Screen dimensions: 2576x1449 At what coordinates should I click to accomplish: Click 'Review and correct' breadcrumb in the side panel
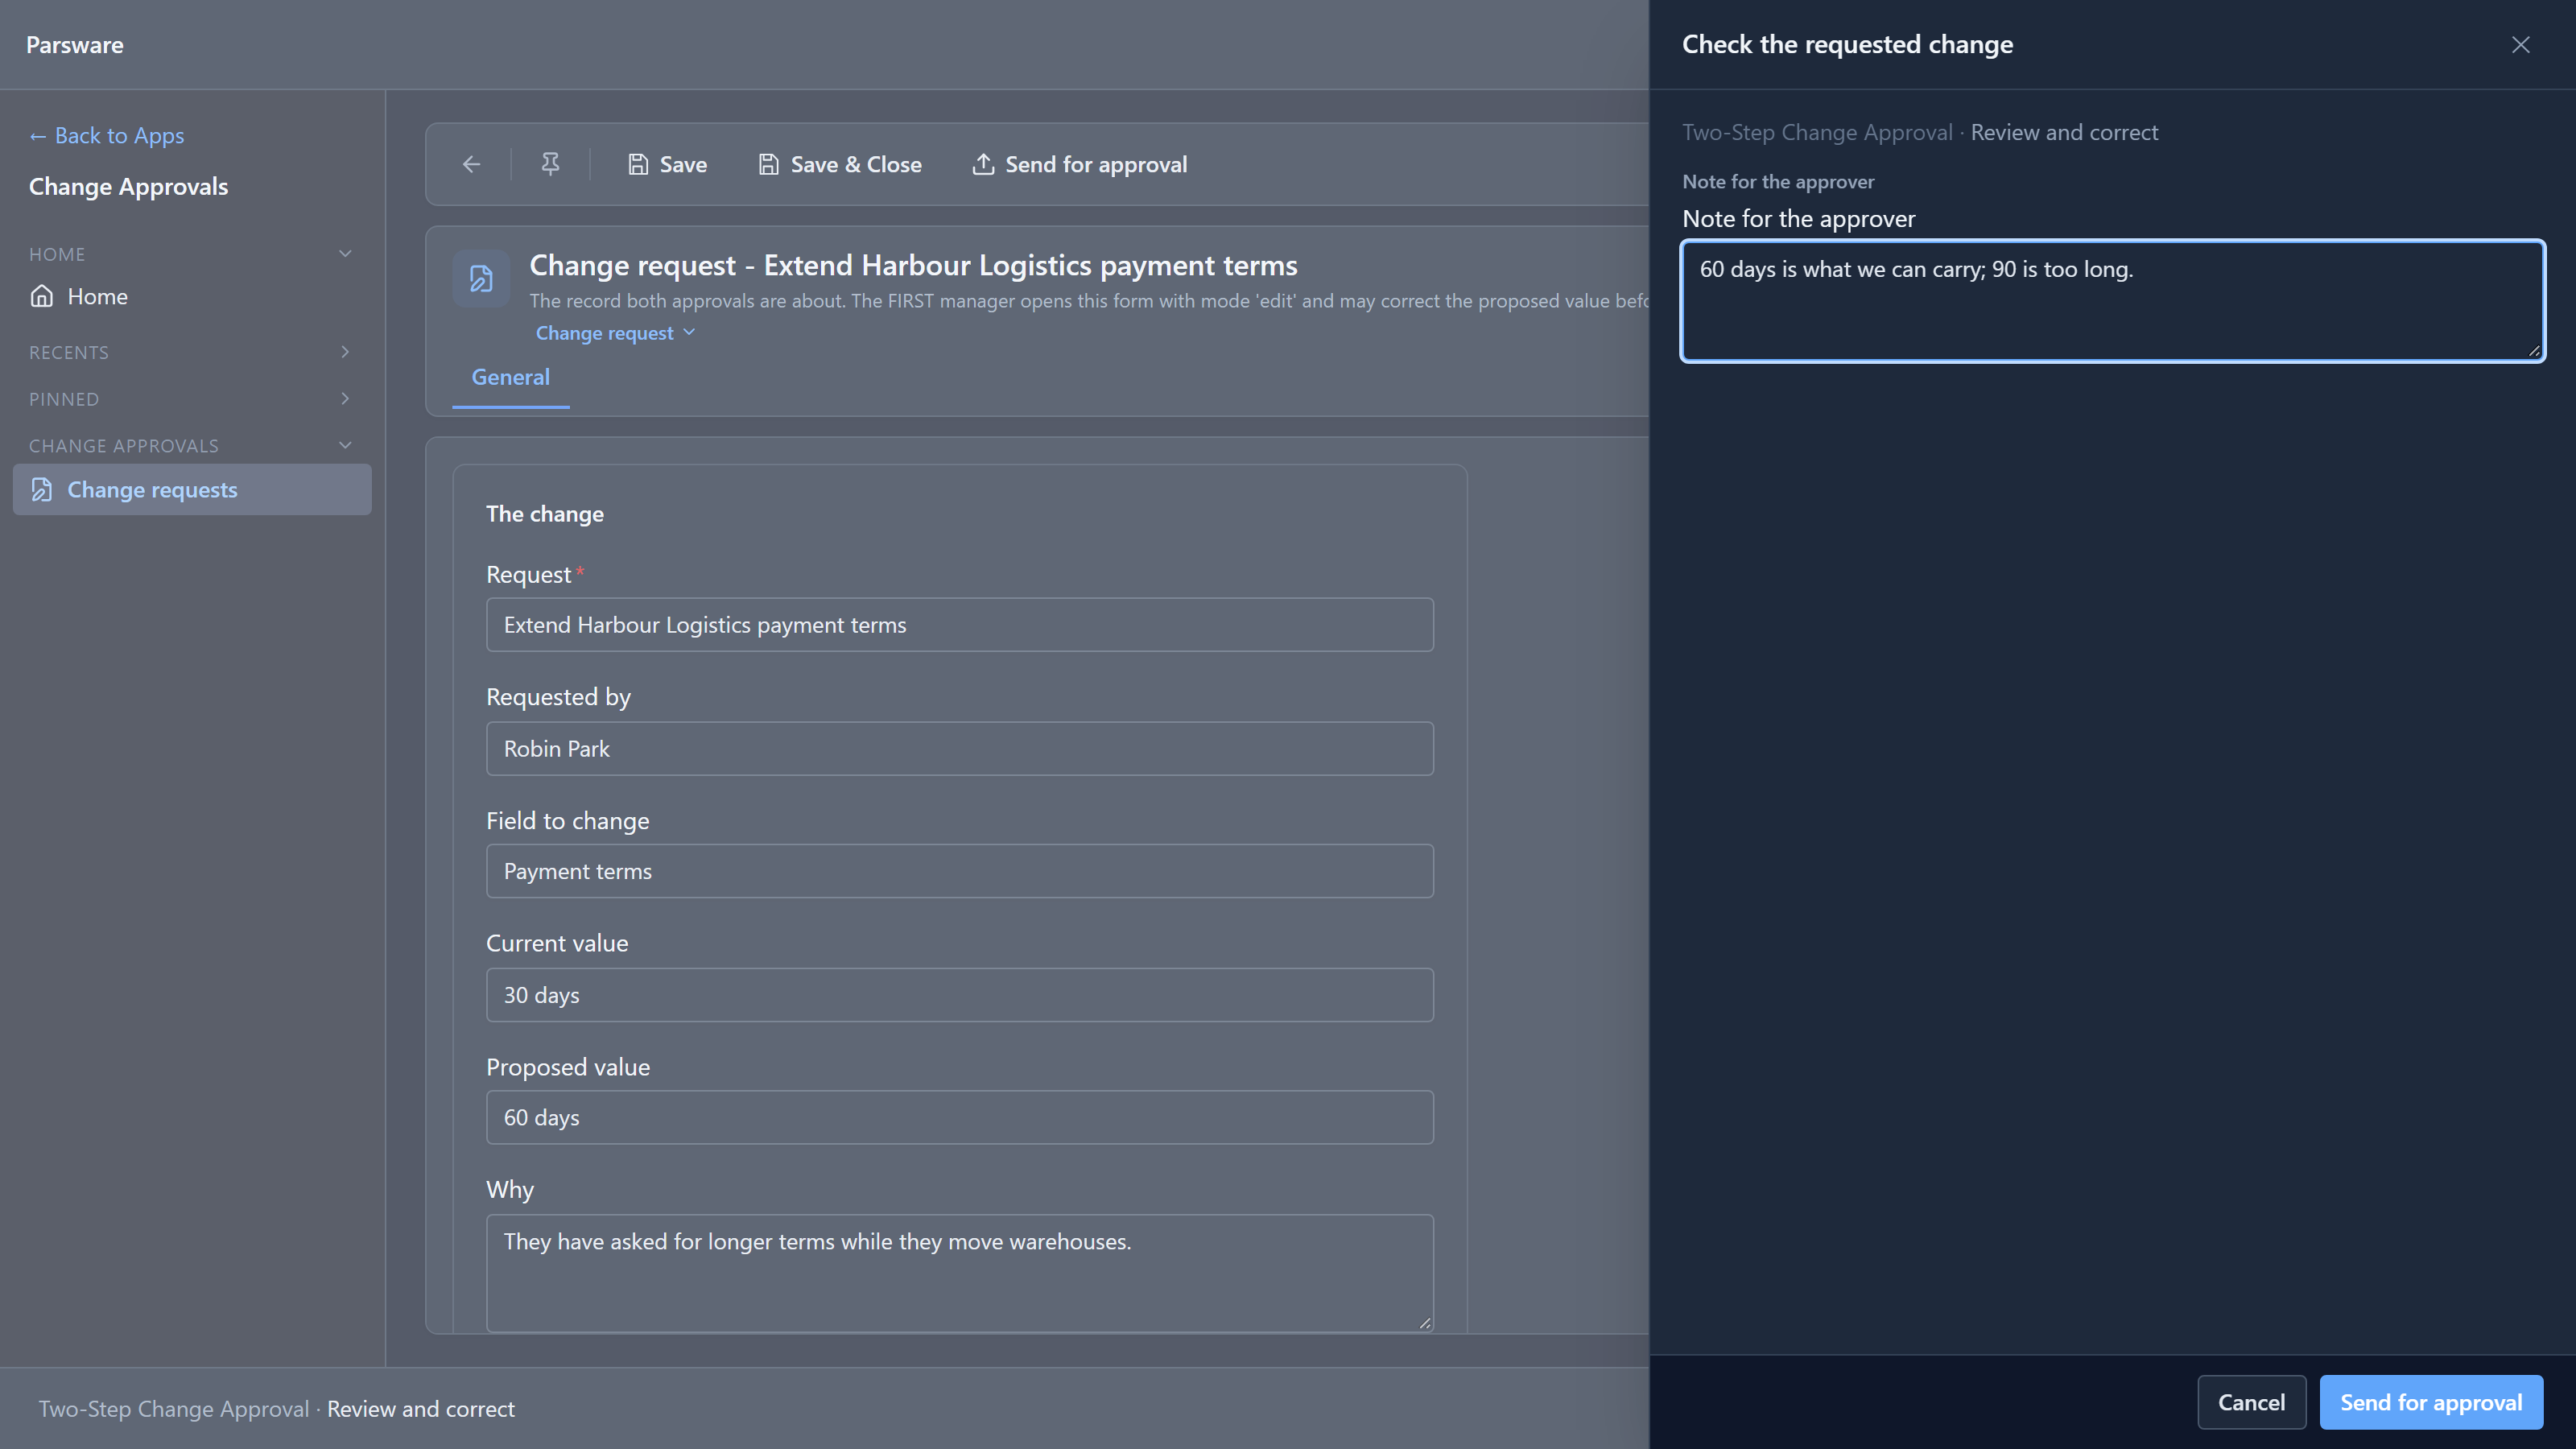(x=2064, y=132)
